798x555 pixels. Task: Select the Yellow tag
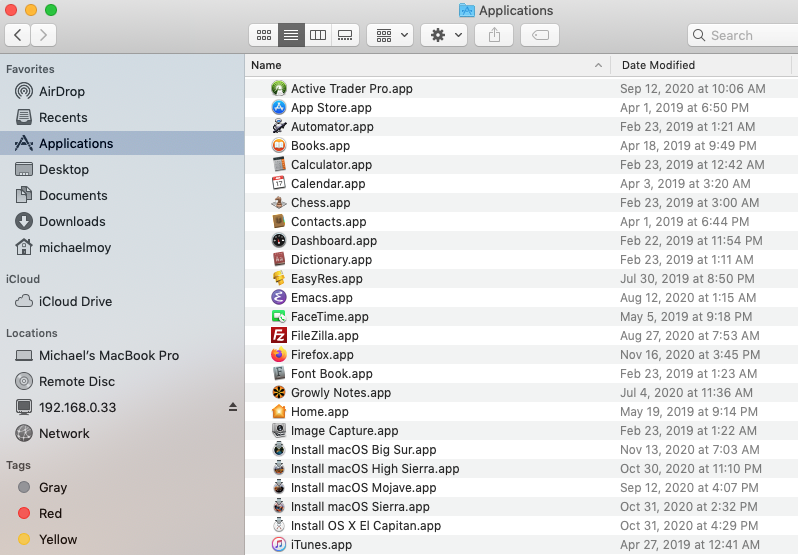[x=122, y=539]
